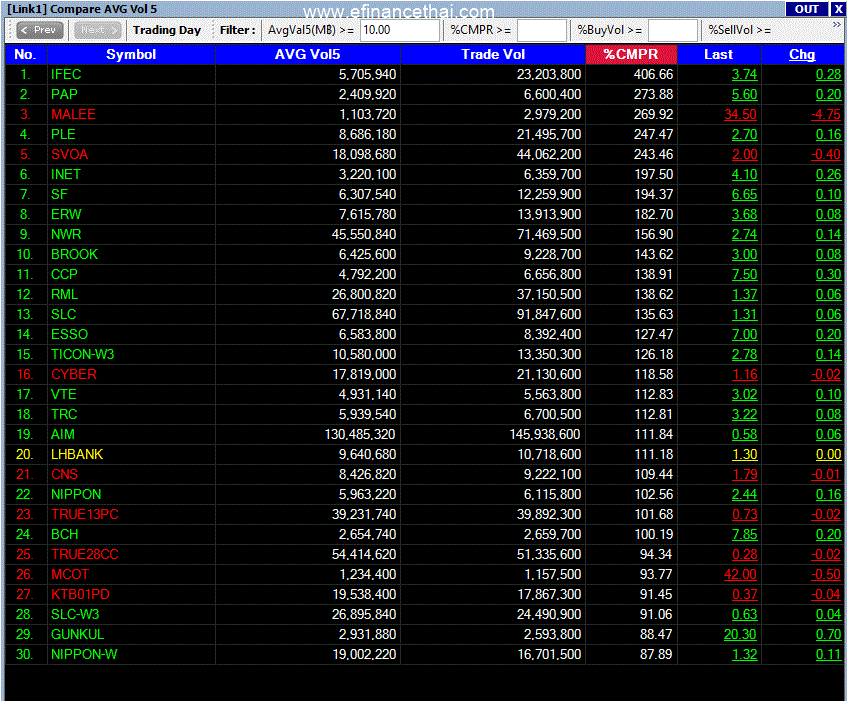Image resolution: width=847 pixels, height=701 pixels.
Task: Select SLC-W3 symbol
Action: [x=75, y=614]
